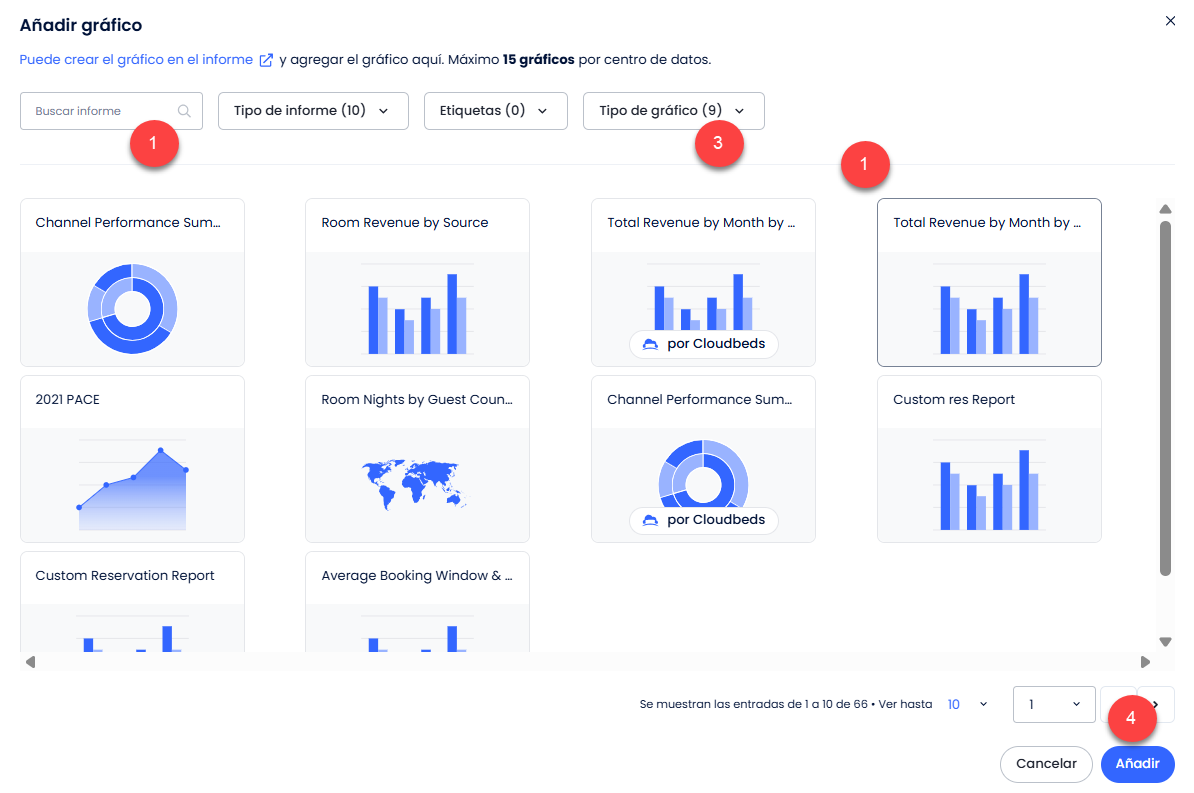
Task: Click the search magnifier icon
Action: (184, 111)
